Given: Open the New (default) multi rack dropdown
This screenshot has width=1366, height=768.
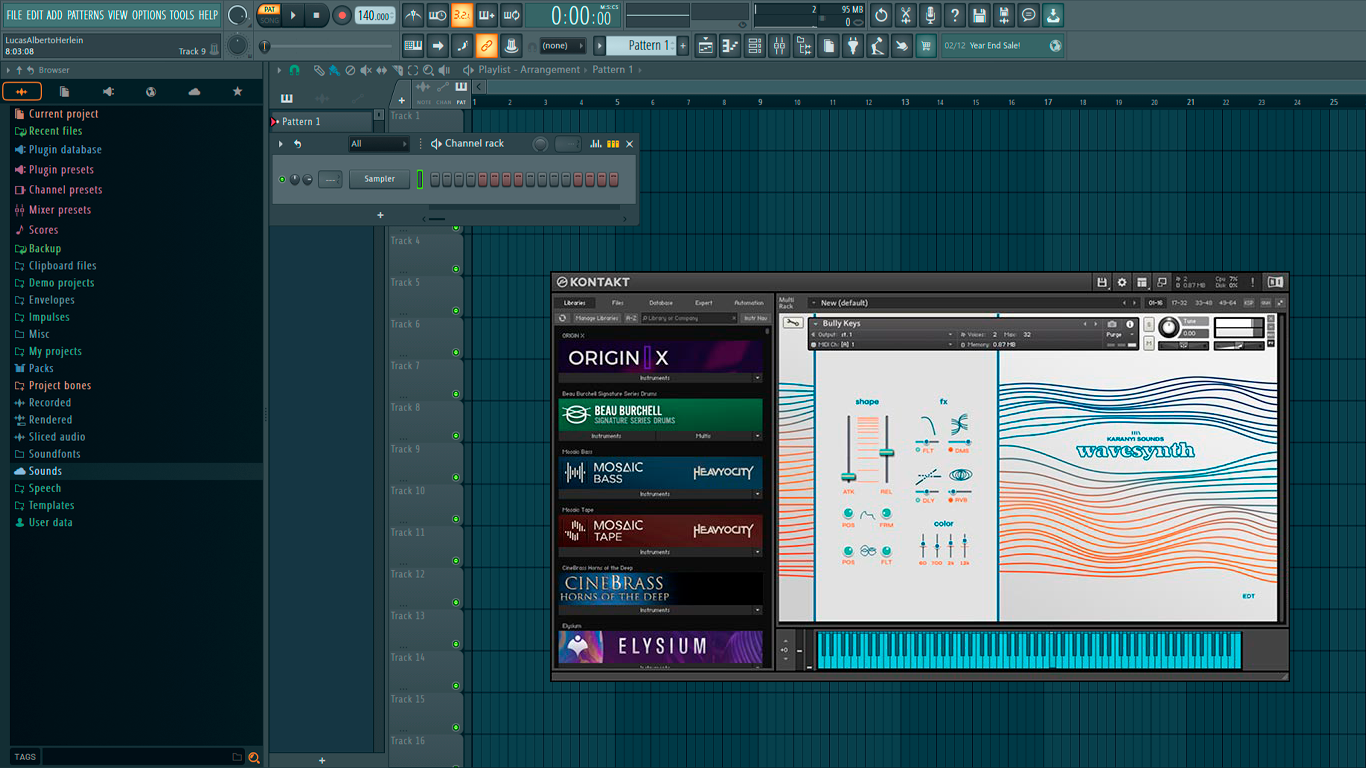Looking at the screenshot, I should [x=973, y=303].
